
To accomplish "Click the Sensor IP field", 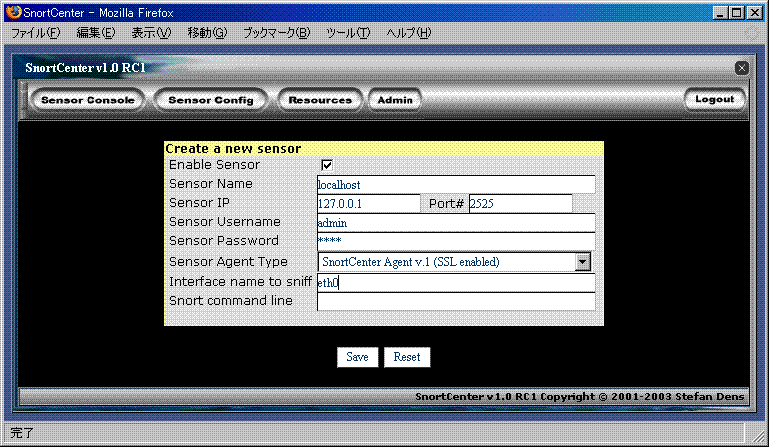I will coord(368,204).
